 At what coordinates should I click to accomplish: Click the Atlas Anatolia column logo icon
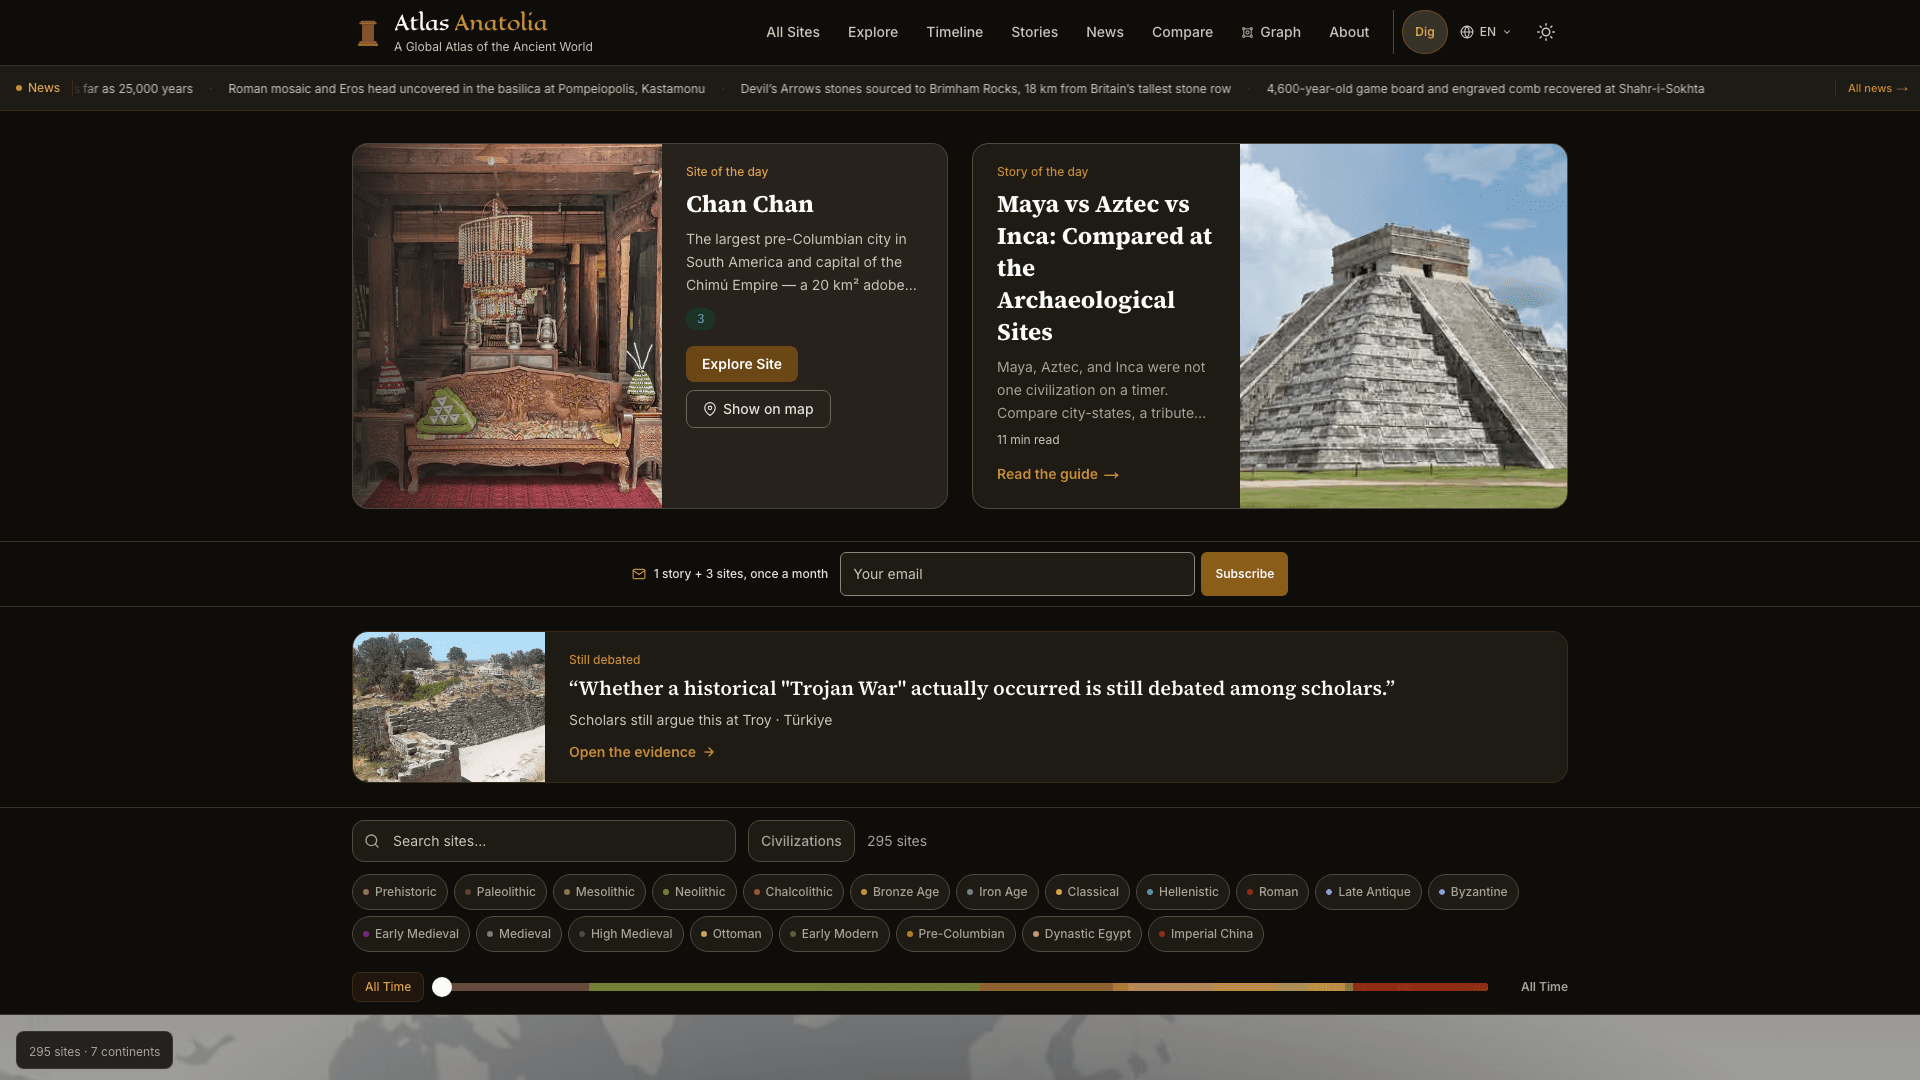click(368, 33)
